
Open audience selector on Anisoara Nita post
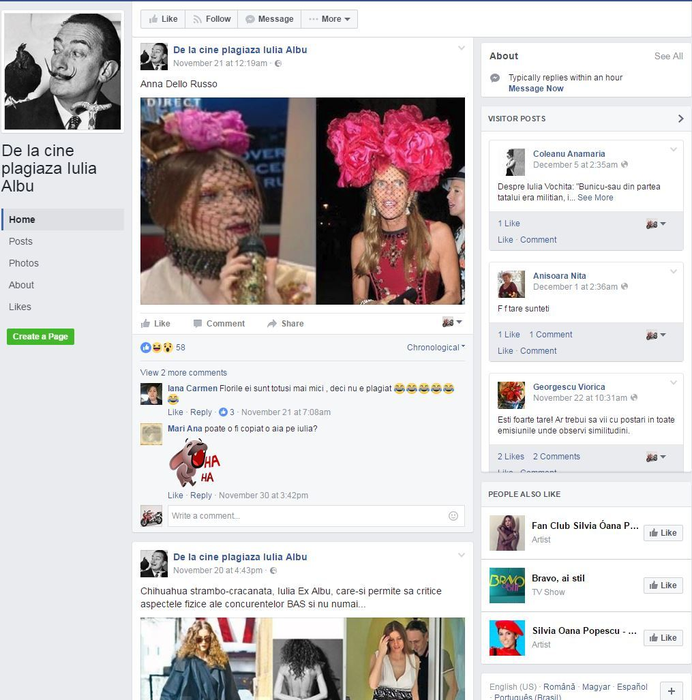pos(655,335)
